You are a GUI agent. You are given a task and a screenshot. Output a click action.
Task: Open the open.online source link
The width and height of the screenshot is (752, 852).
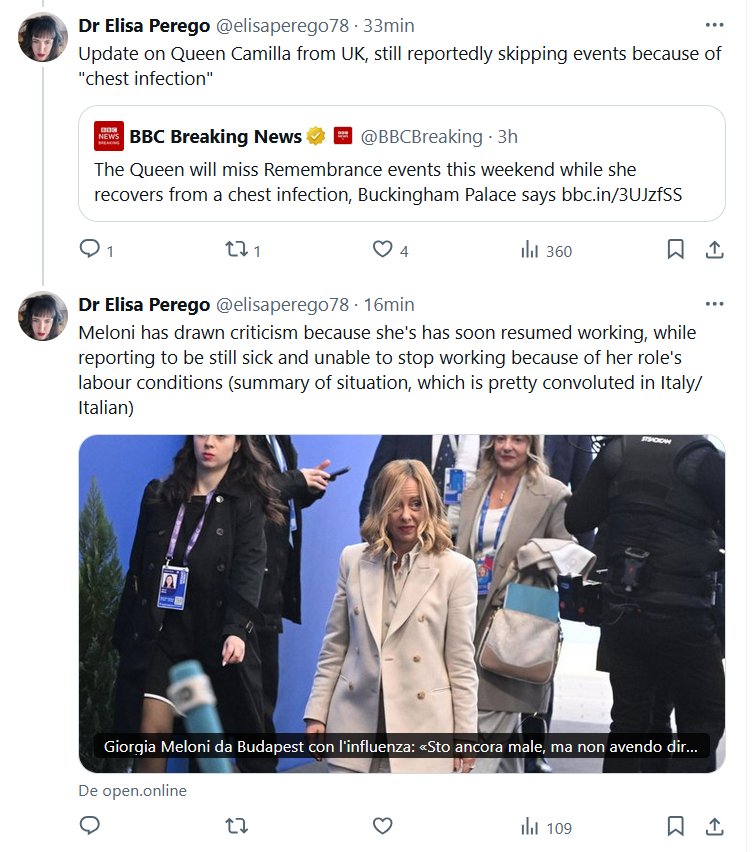[132, 790]
